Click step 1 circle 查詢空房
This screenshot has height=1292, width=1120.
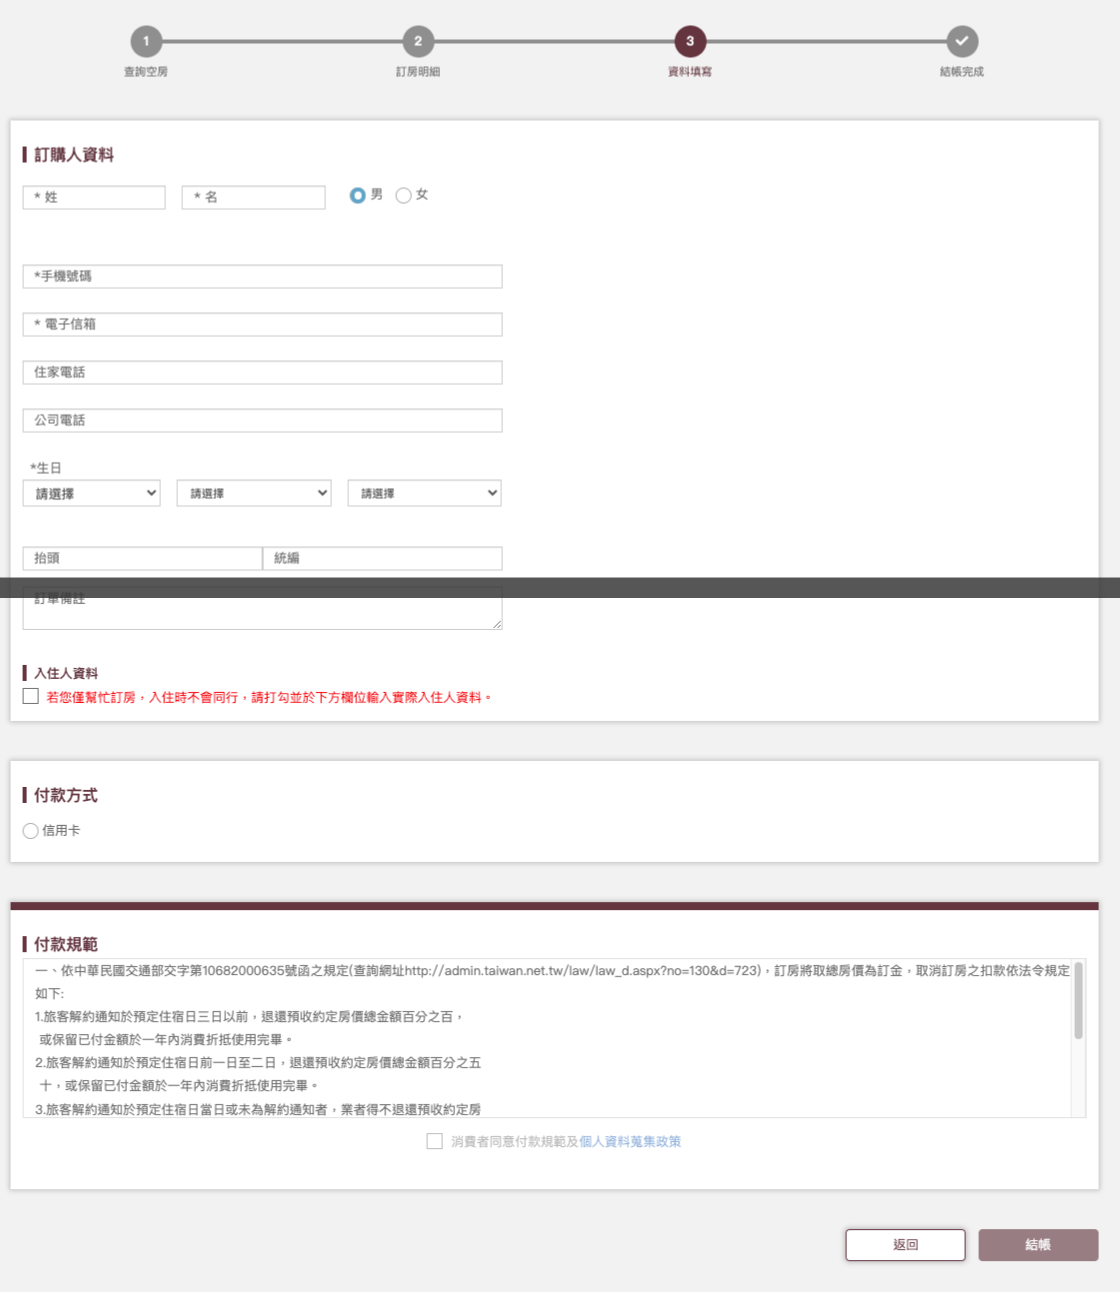(146, 41)
